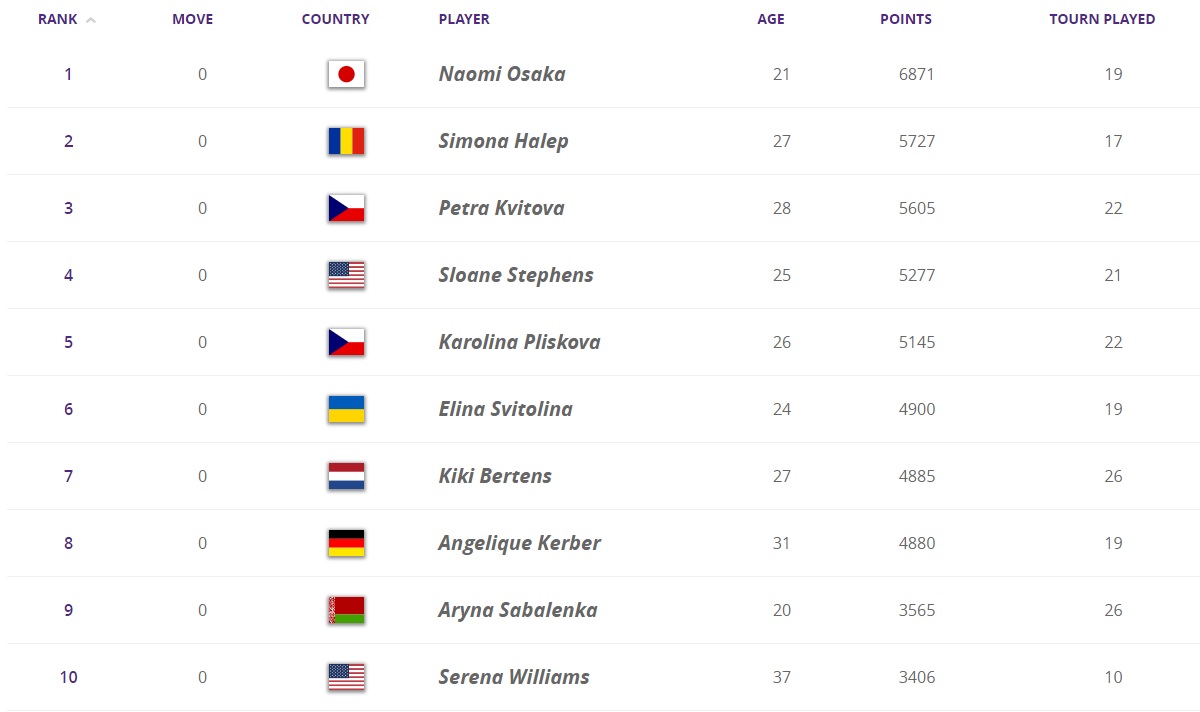The height and width of the screenshot is (712, 1200).
Task: Click Netherlands flag icon beside Kiki Bertens
Action: (346, 476)
